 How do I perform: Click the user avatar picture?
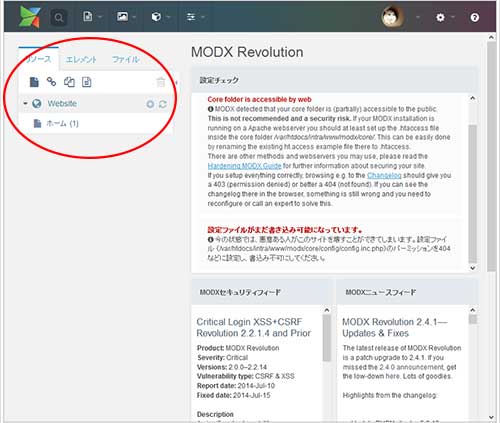tap(392, 17)
